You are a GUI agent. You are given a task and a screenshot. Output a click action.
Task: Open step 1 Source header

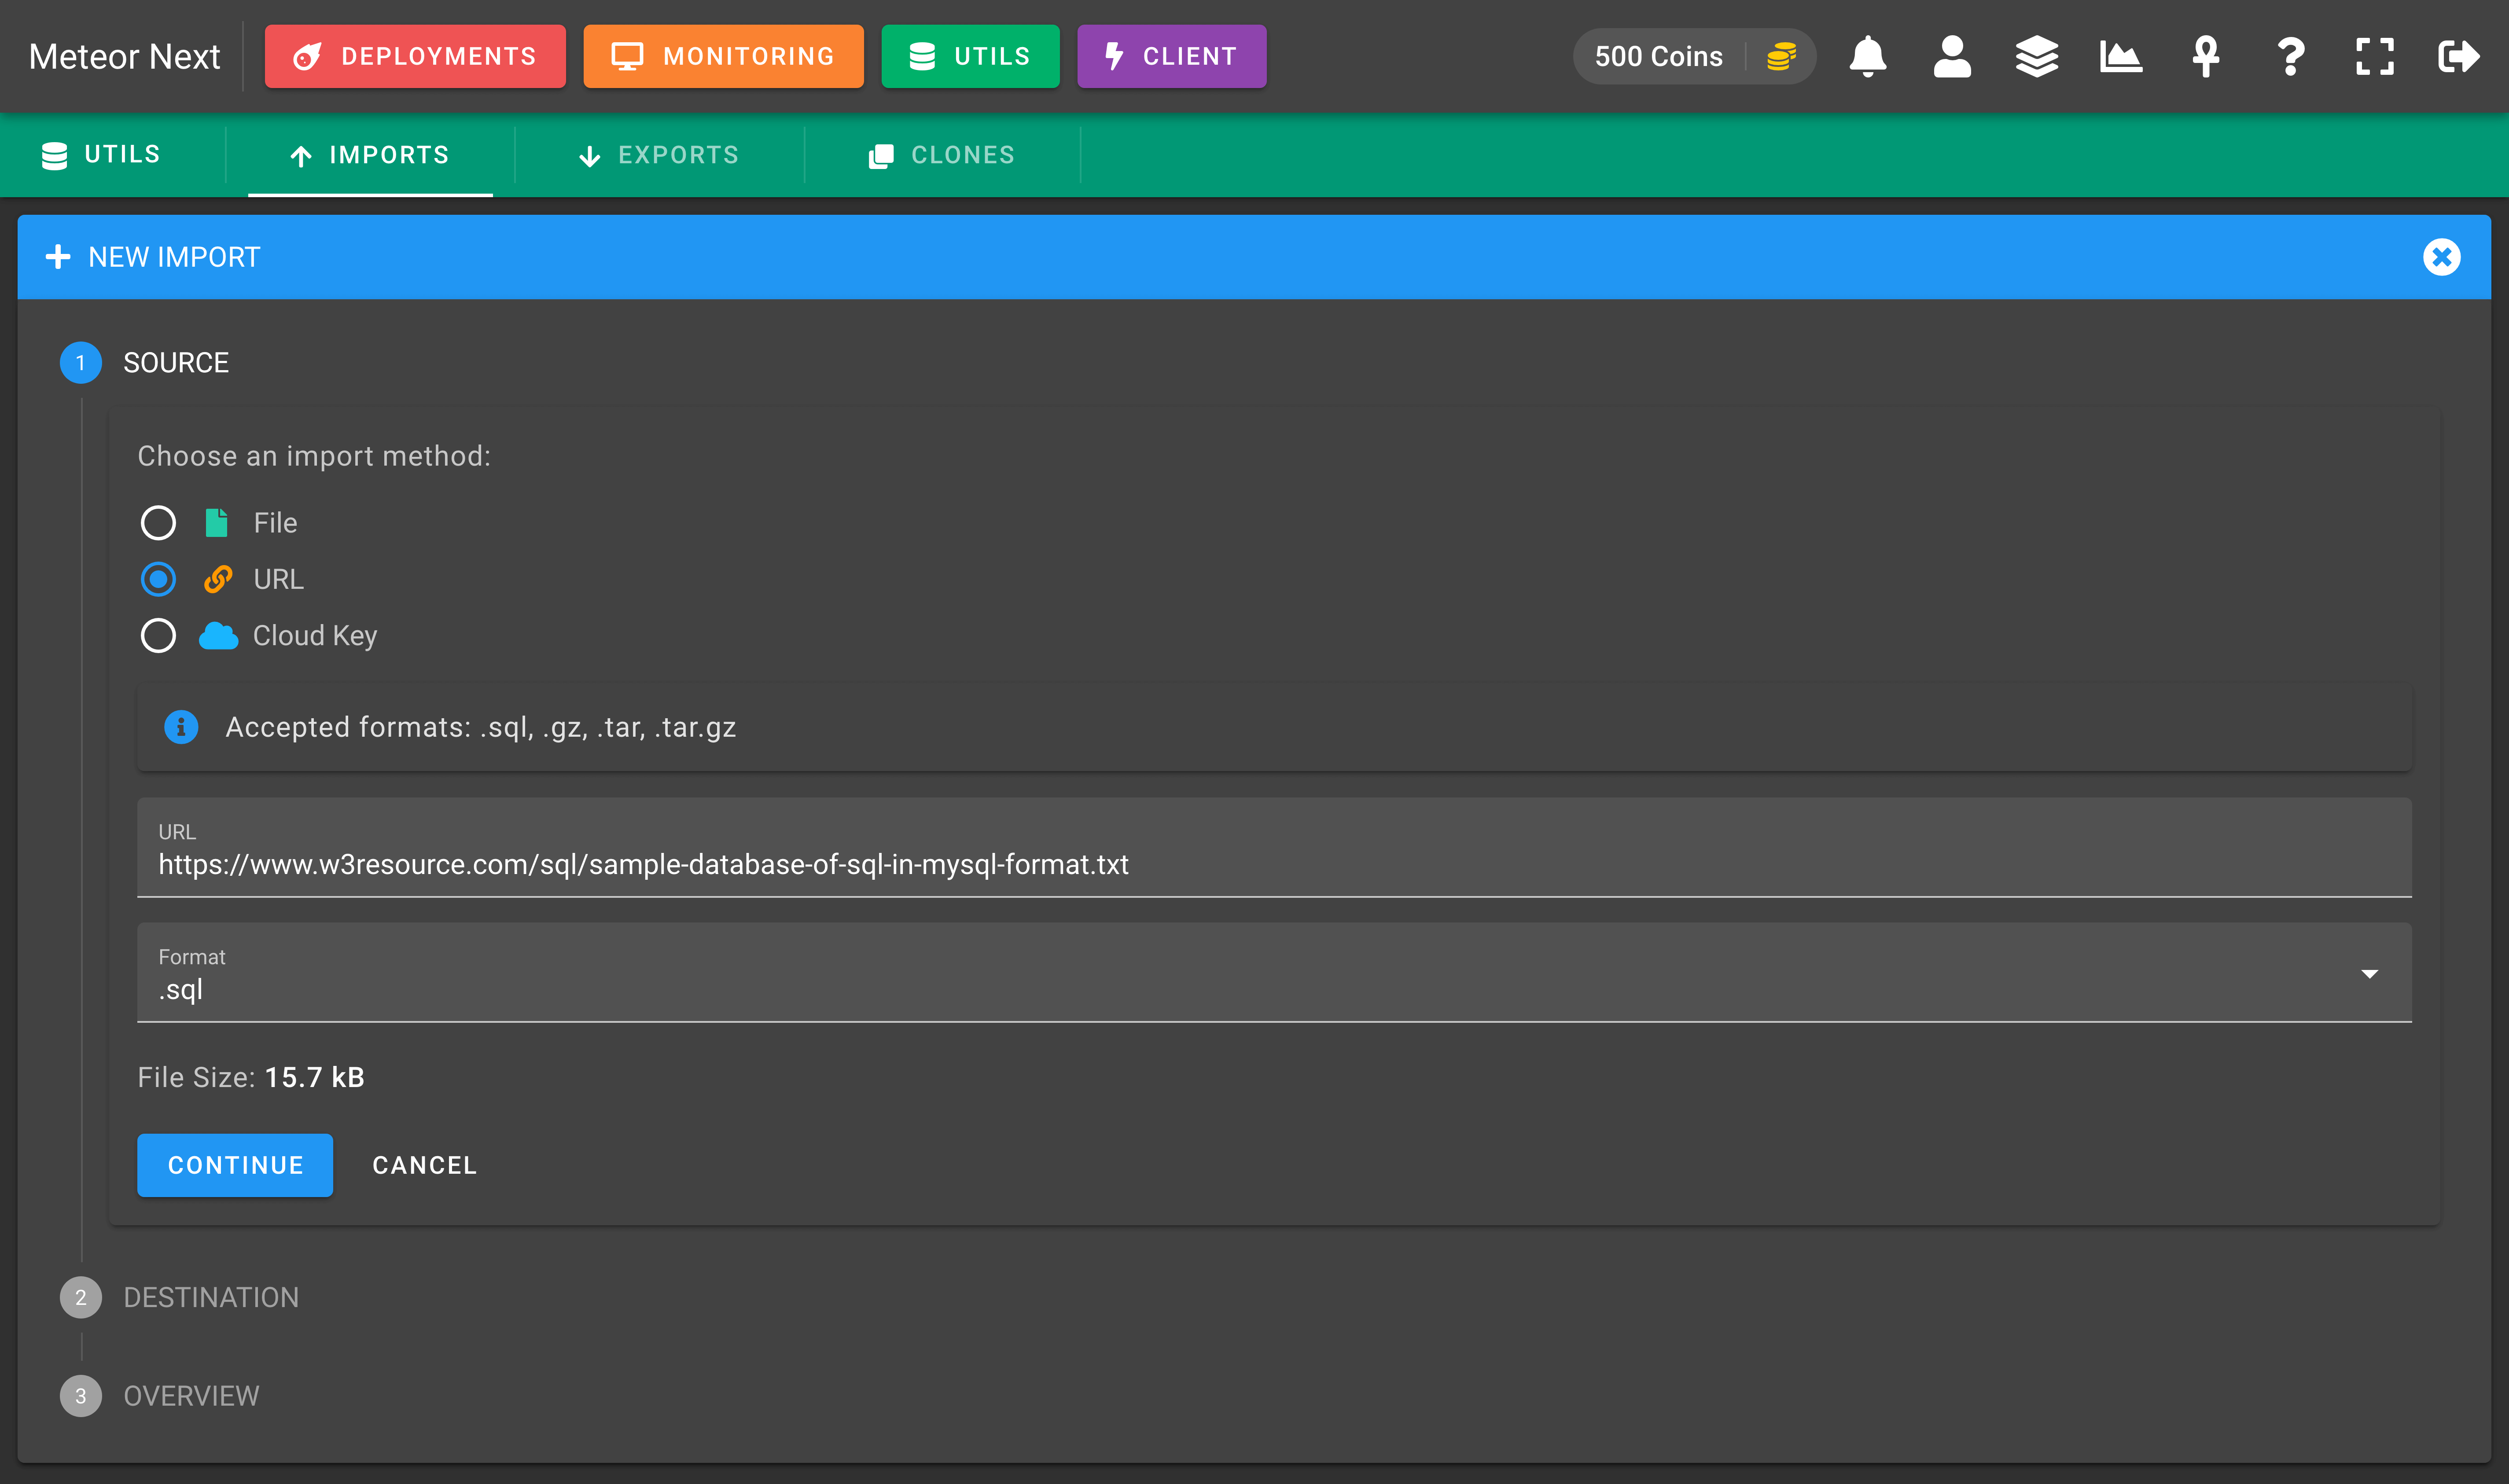[x=145, y=363]
